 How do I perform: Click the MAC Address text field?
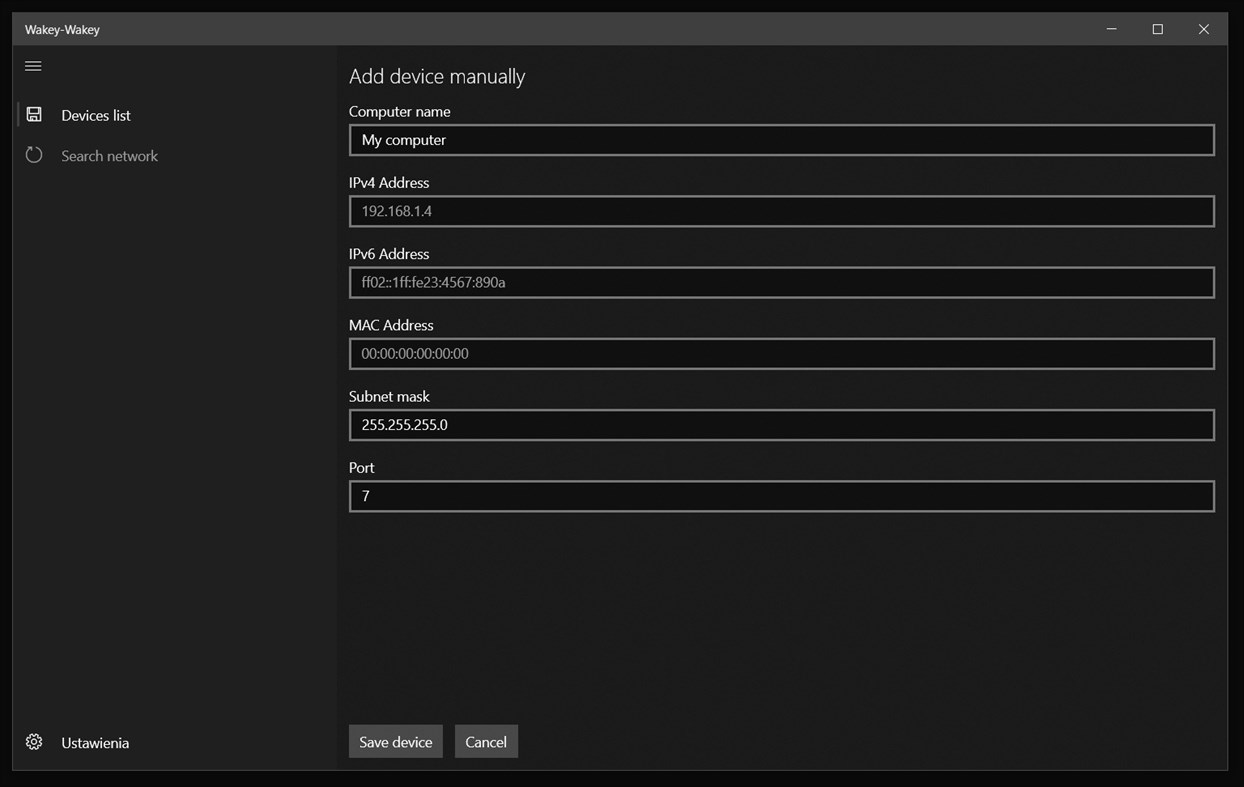pos(781,353)
